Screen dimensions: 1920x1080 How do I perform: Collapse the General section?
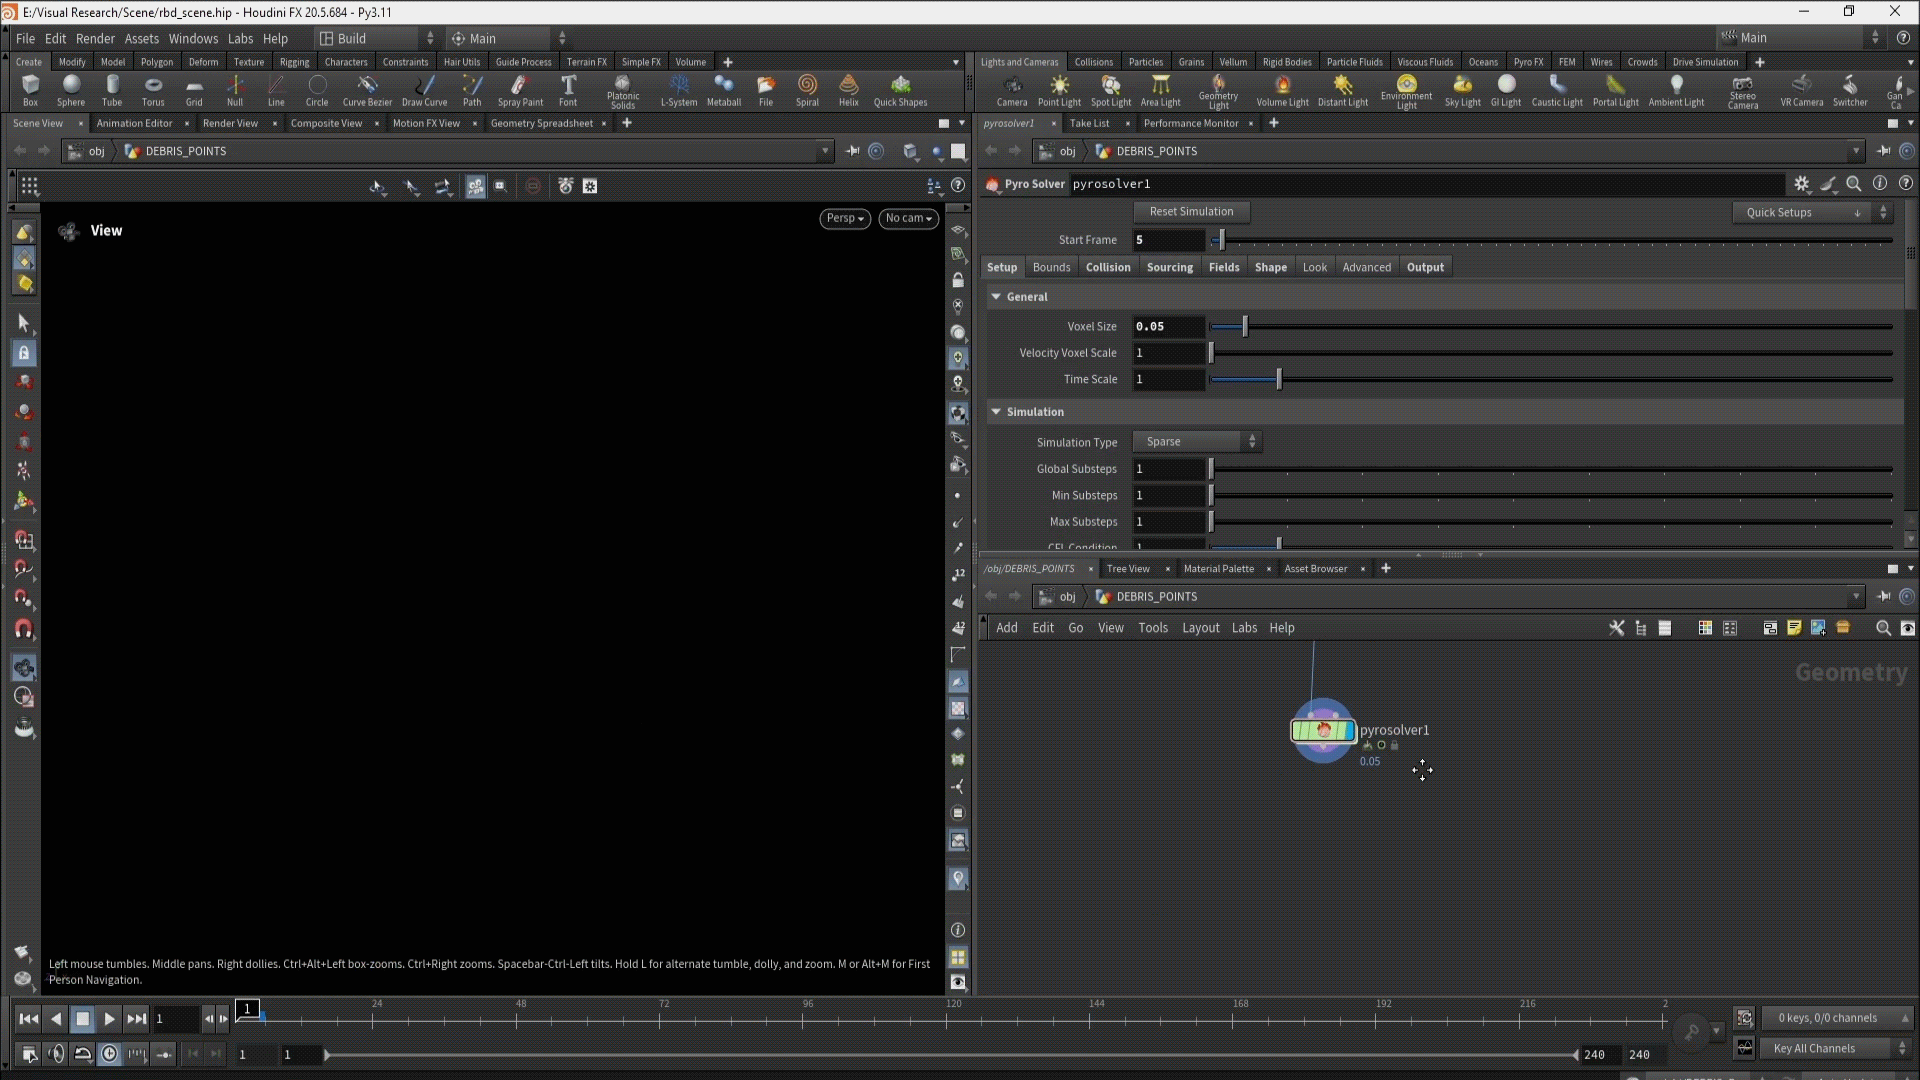pyautogui.click(x=996, y=297)
